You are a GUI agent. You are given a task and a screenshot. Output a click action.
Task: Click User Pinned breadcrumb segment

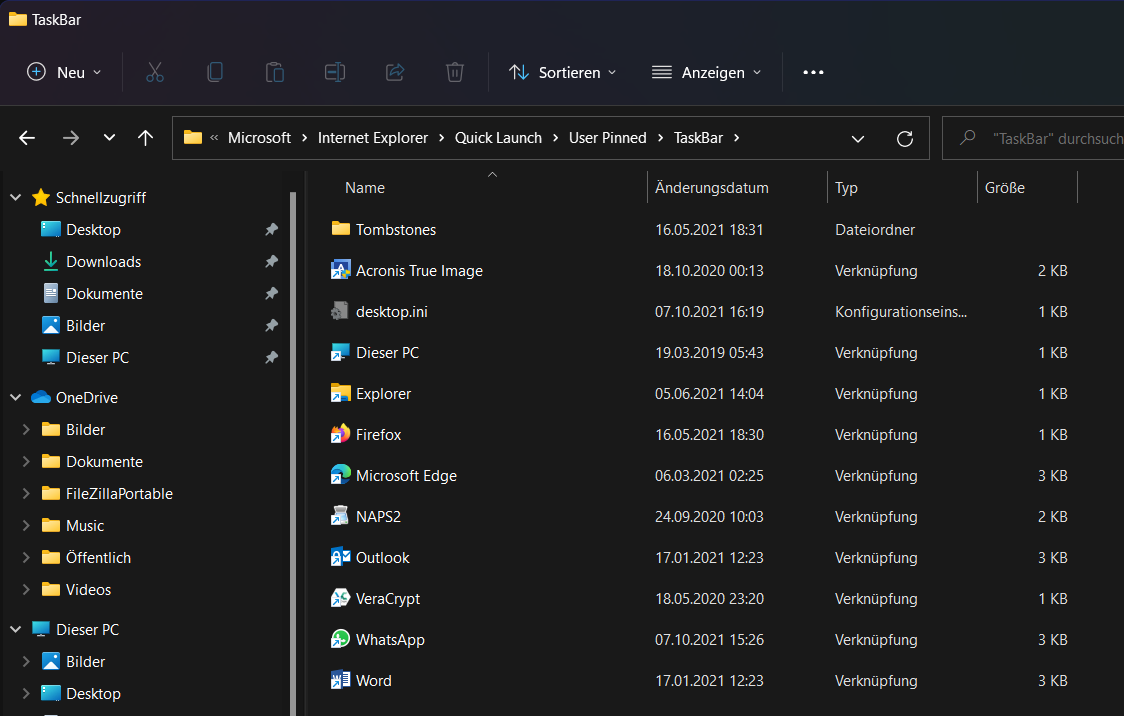(608, 138)
